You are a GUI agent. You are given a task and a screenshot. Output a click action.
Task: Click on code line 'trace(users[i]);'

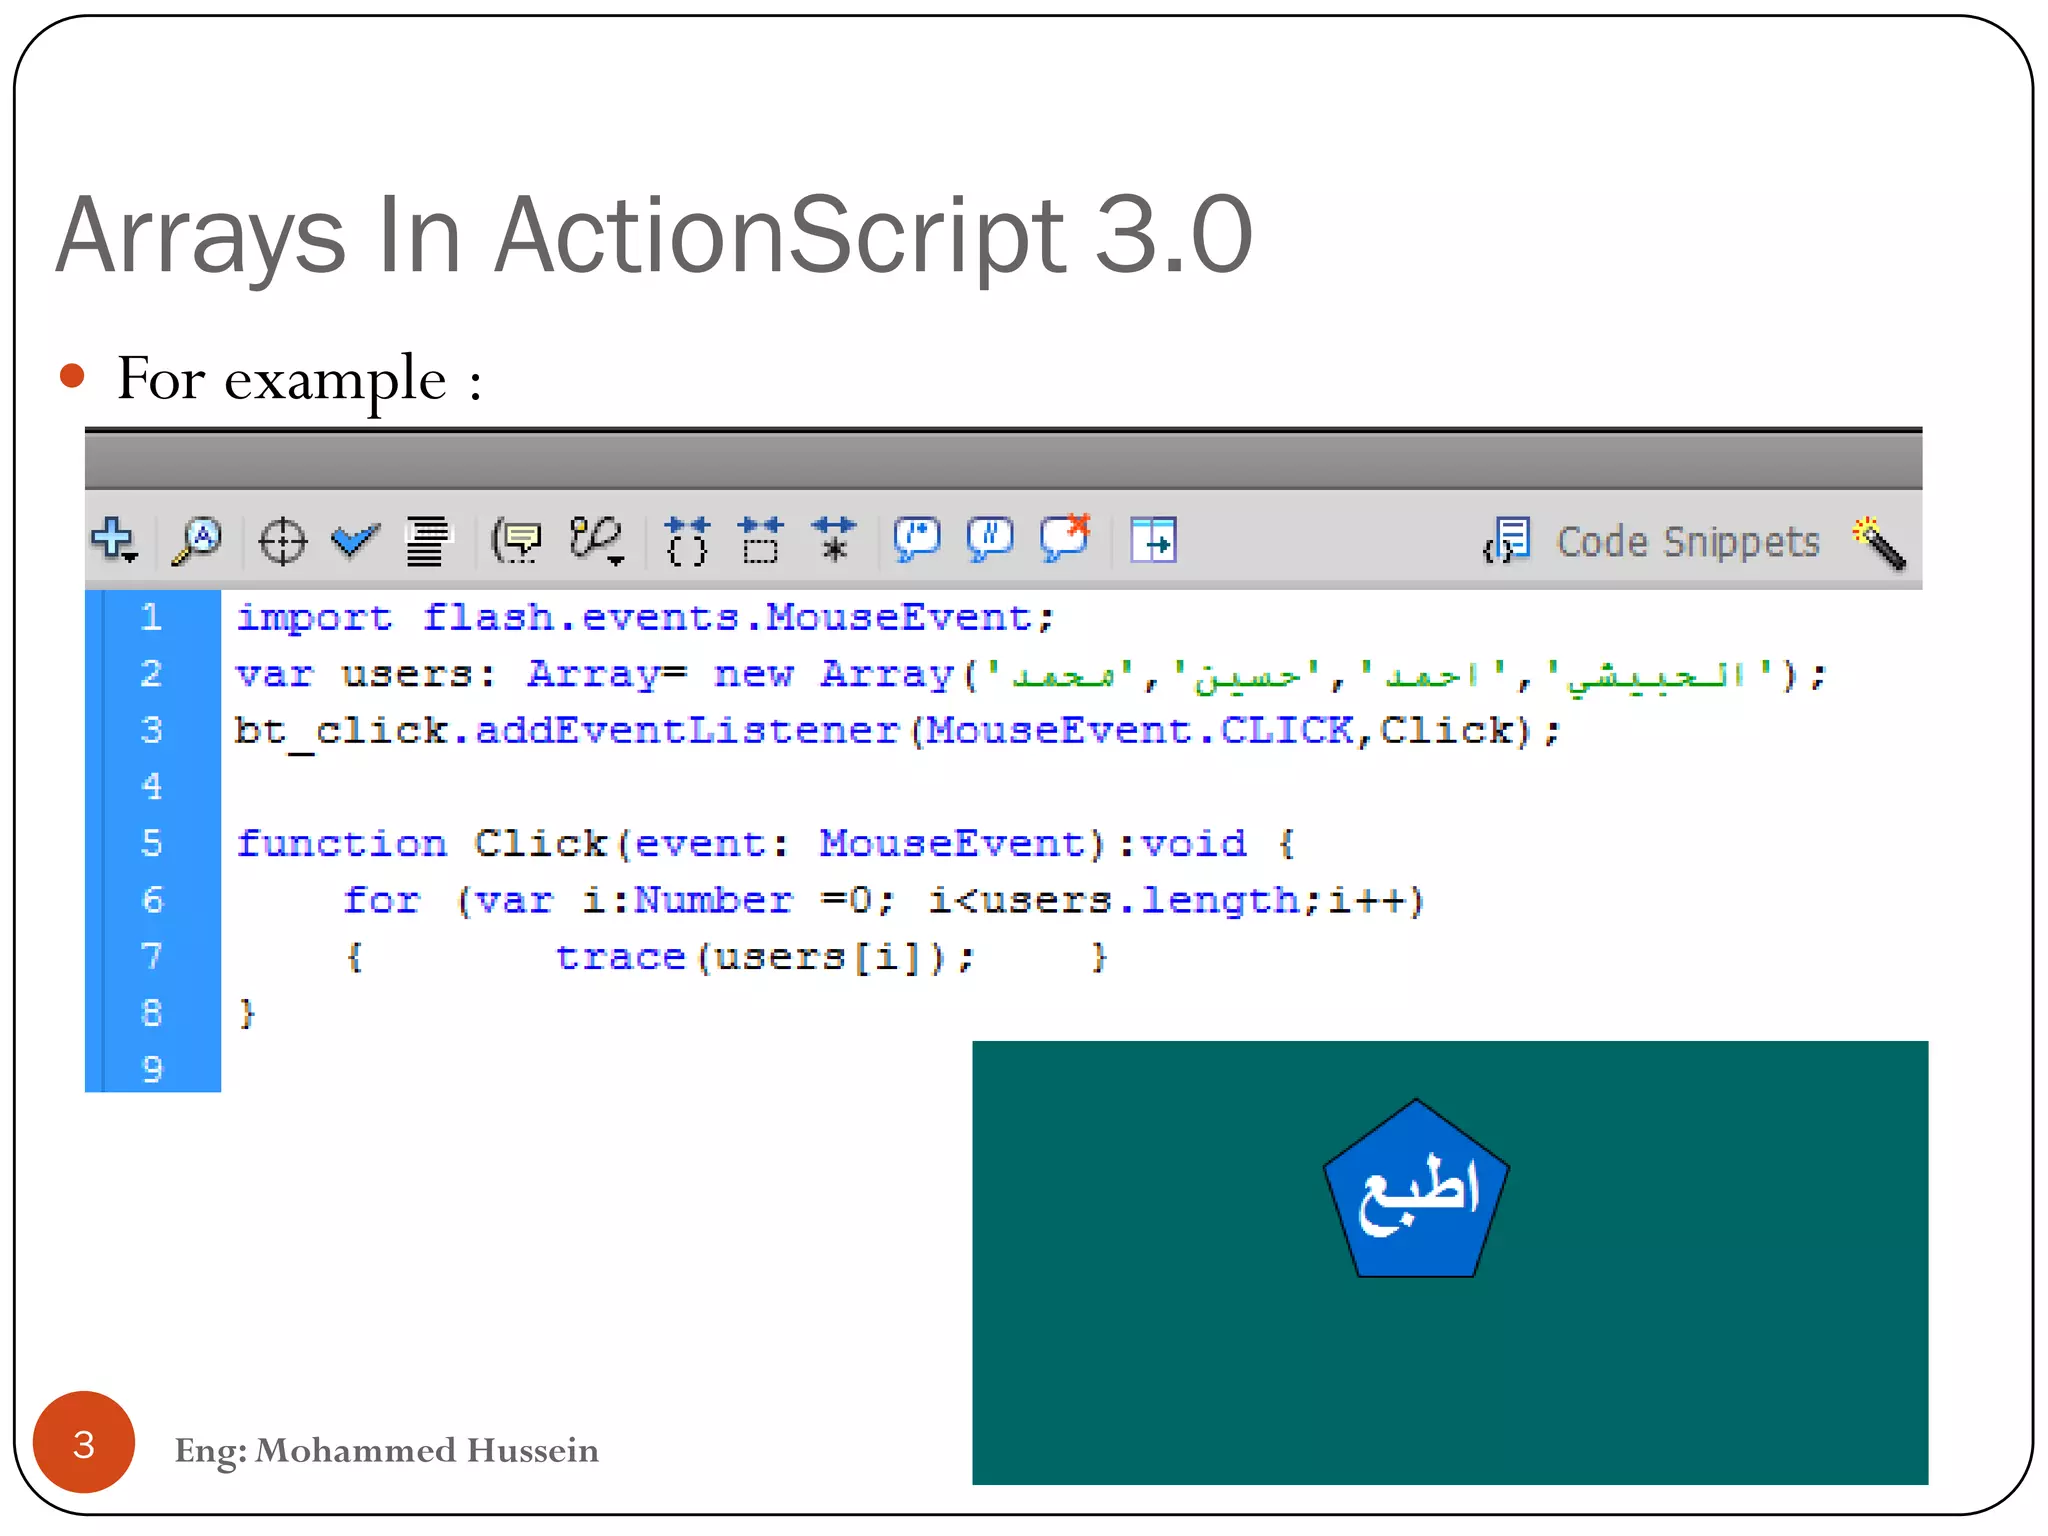(764, 957)
